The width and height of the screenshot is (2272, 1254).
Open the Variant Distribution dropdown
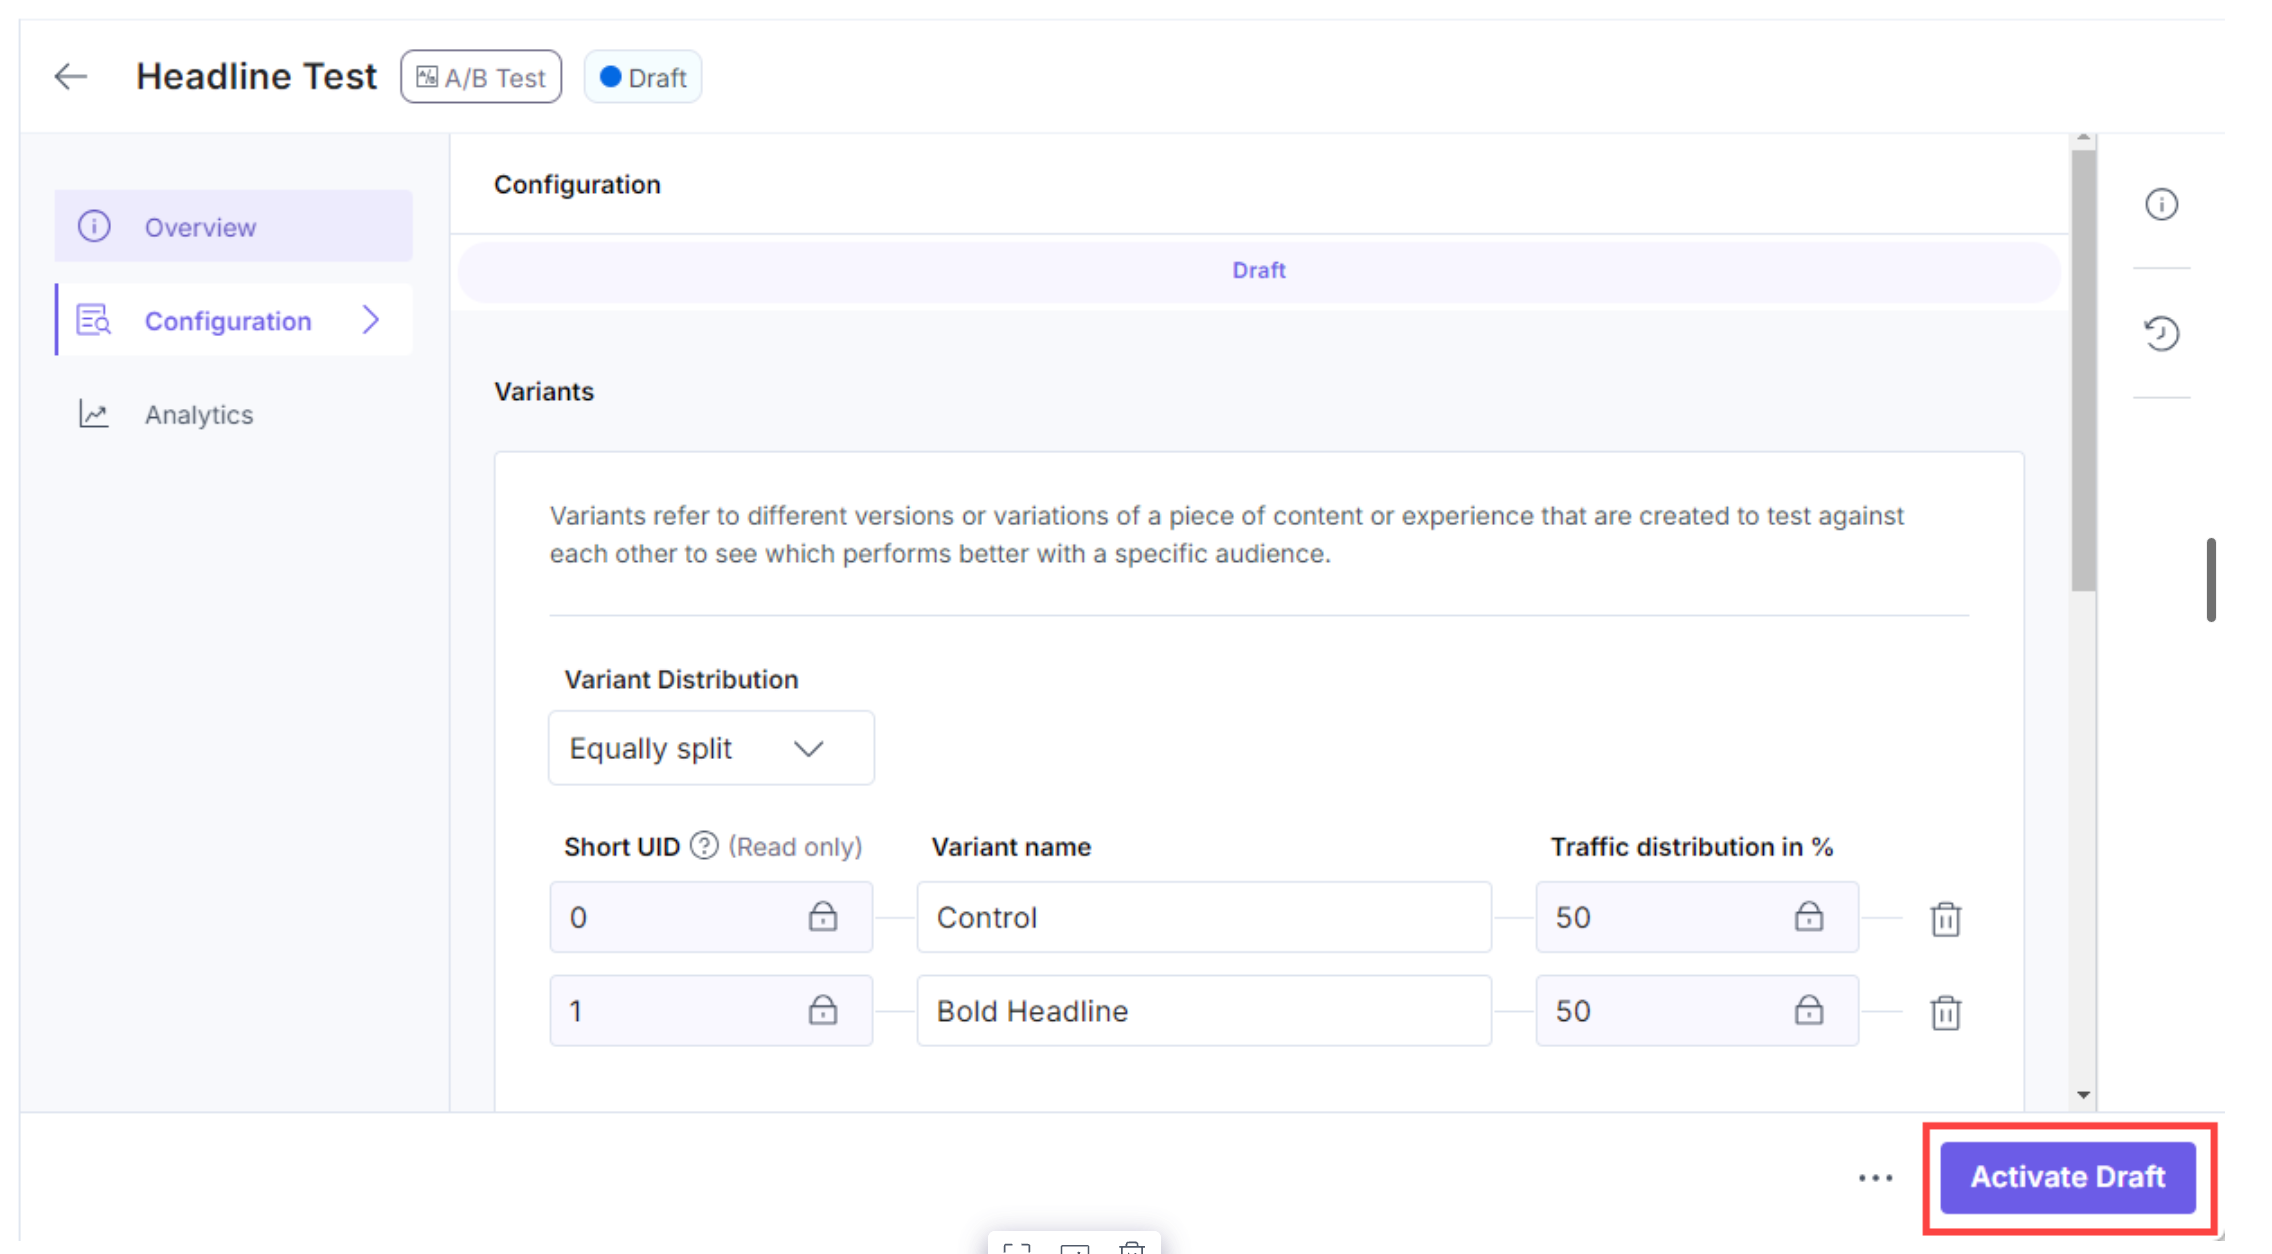711,748
